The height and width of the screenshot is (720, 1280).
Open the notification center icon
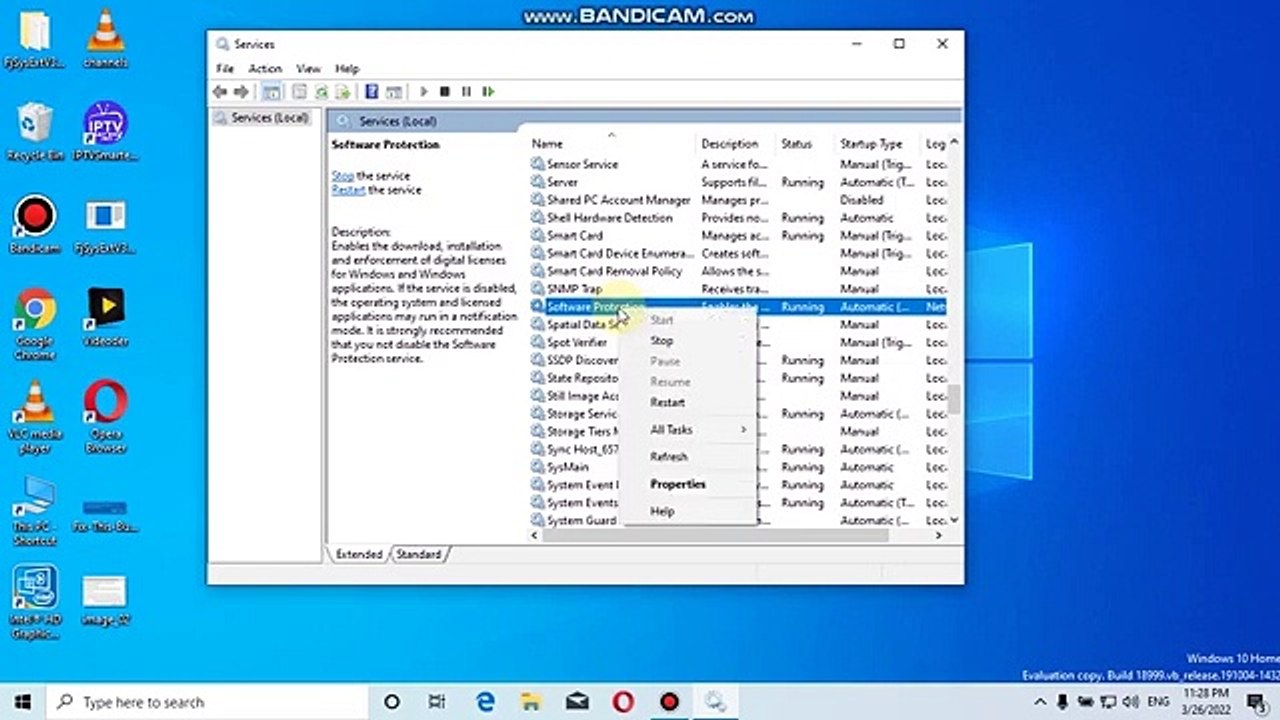click(1257, 702)
